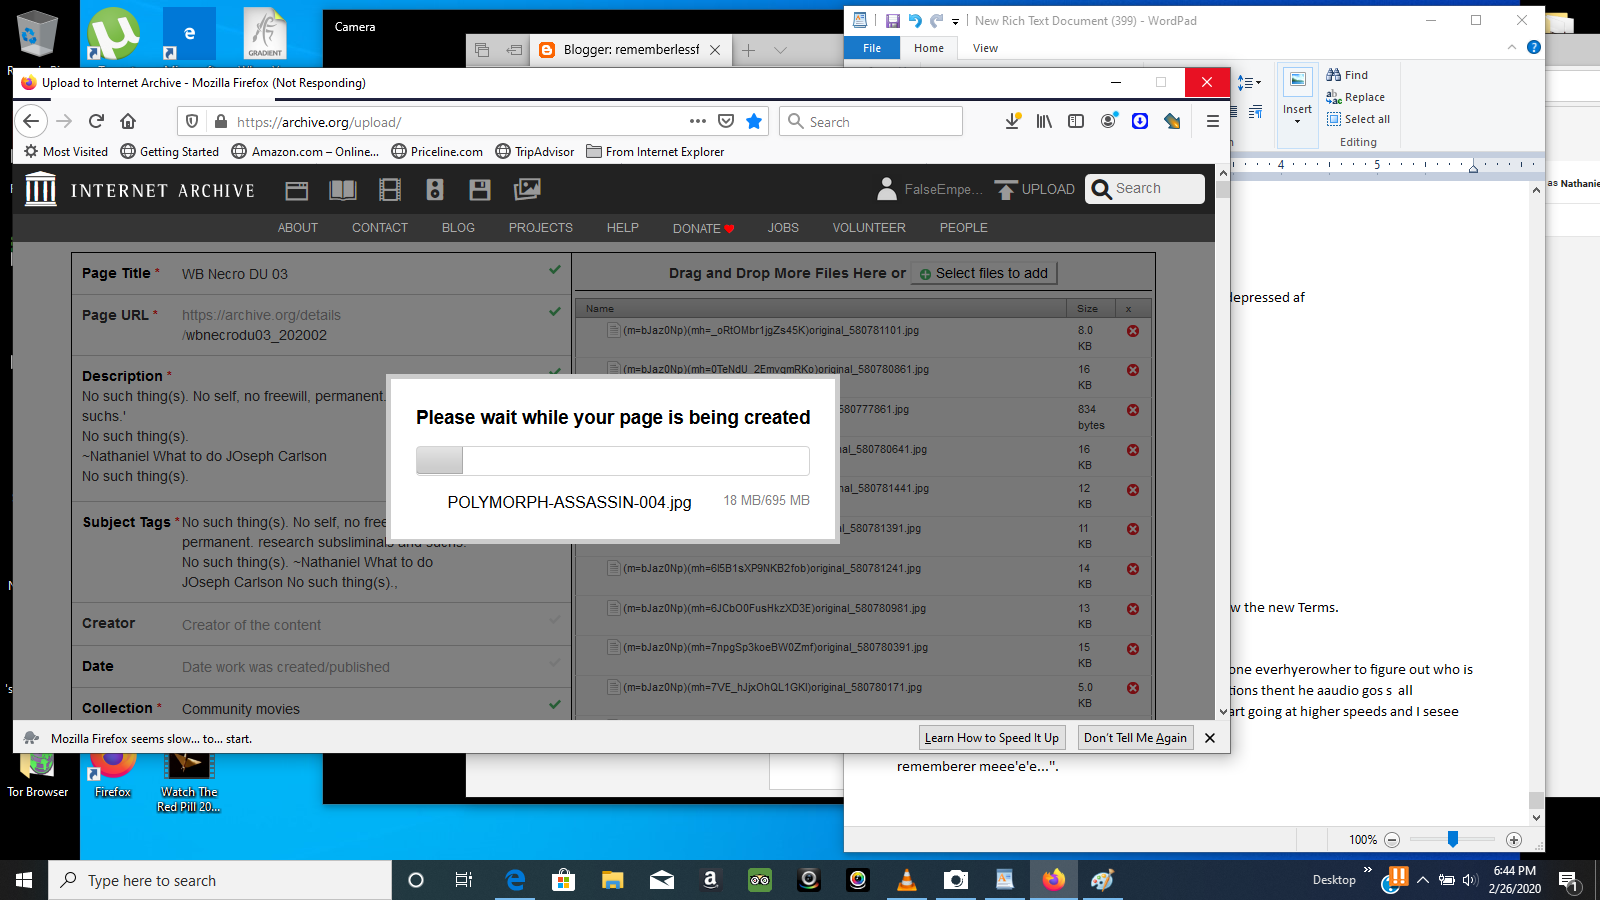
Task: Click Learn How to Speed It Up
Action: coord(991,738)
